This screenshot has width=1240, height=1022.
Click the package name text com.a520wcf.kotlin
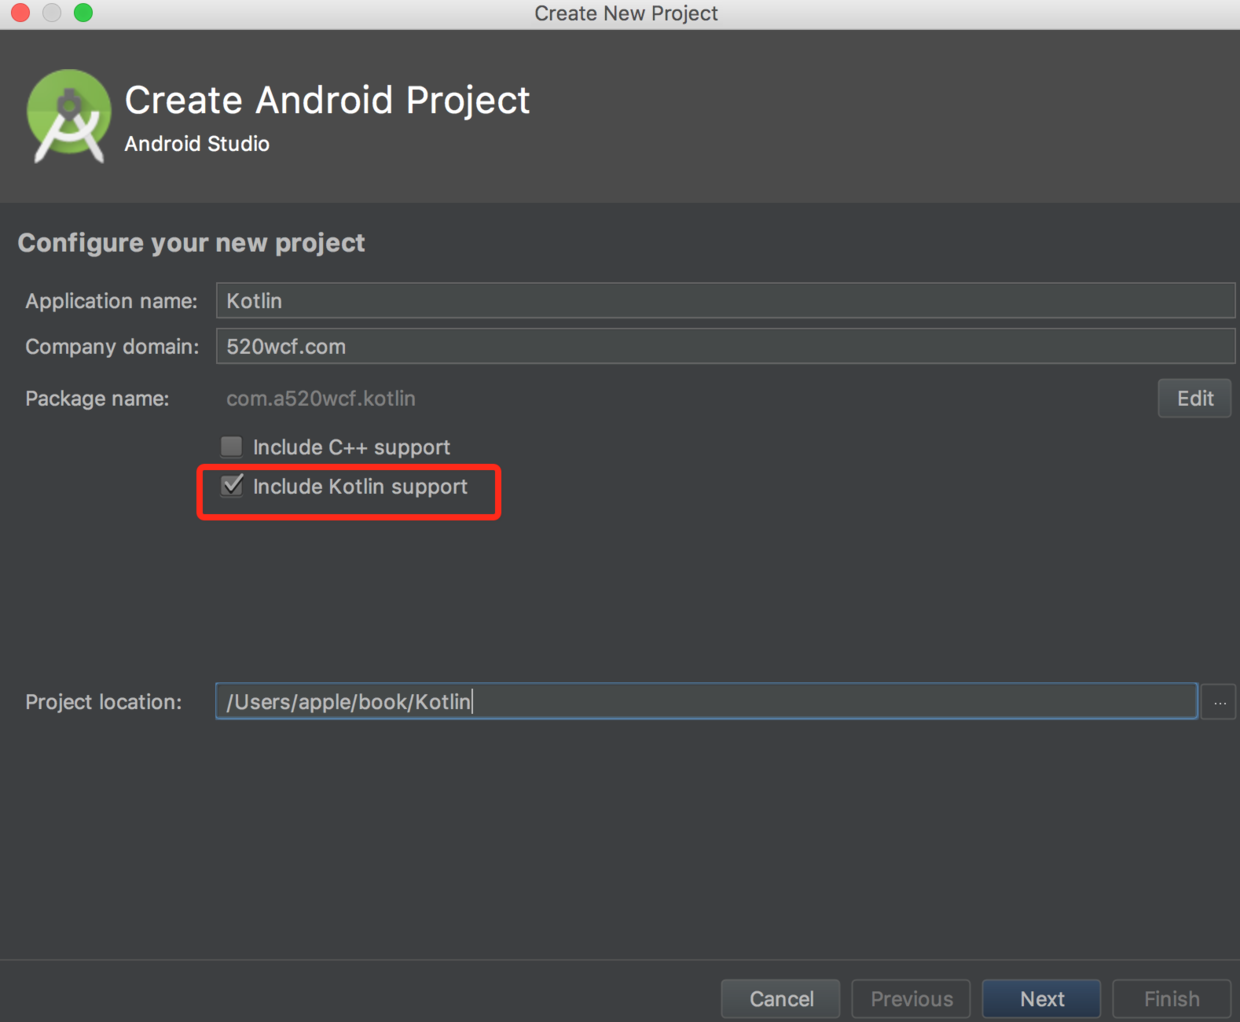click(320, 398)
